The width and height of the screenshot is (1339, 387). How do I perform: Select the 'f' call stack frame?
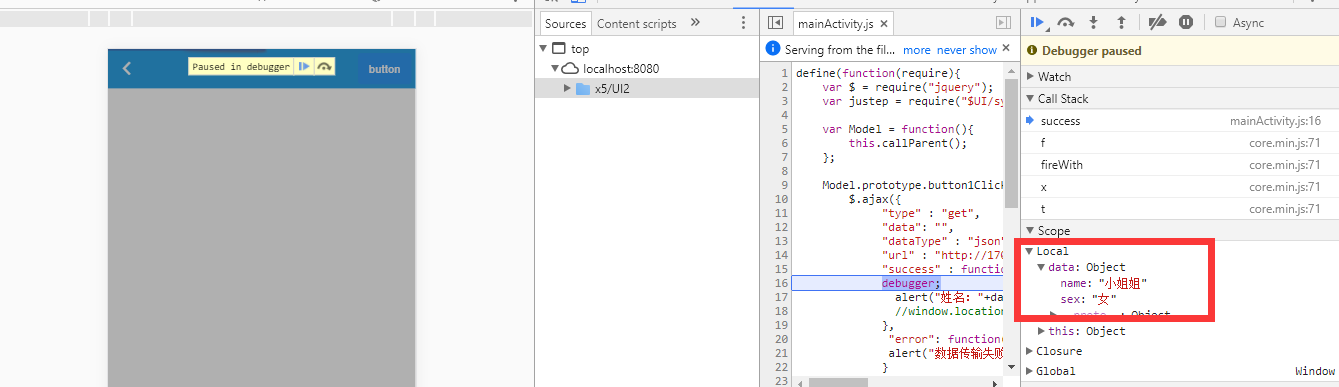click(1180, 143)
